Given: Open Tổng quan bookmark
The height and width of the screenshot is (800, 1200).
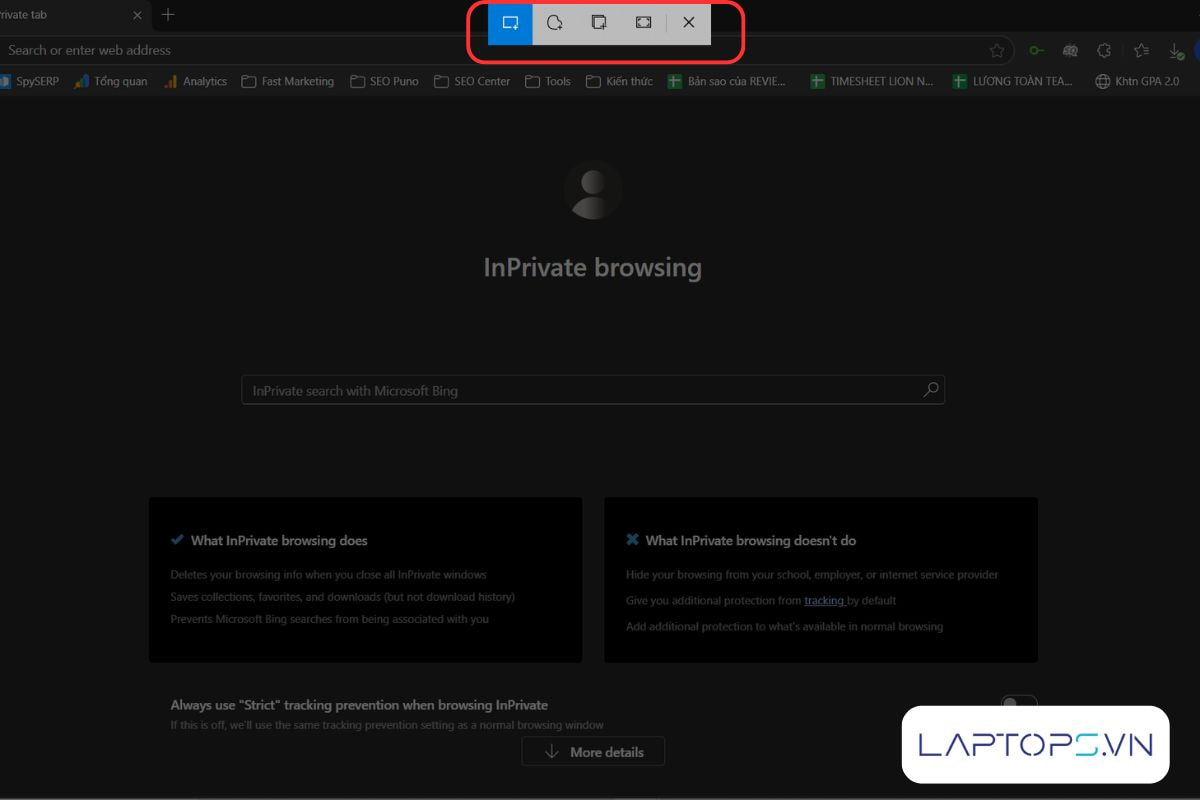Looking at the screenshot, I should coord(111,81).
